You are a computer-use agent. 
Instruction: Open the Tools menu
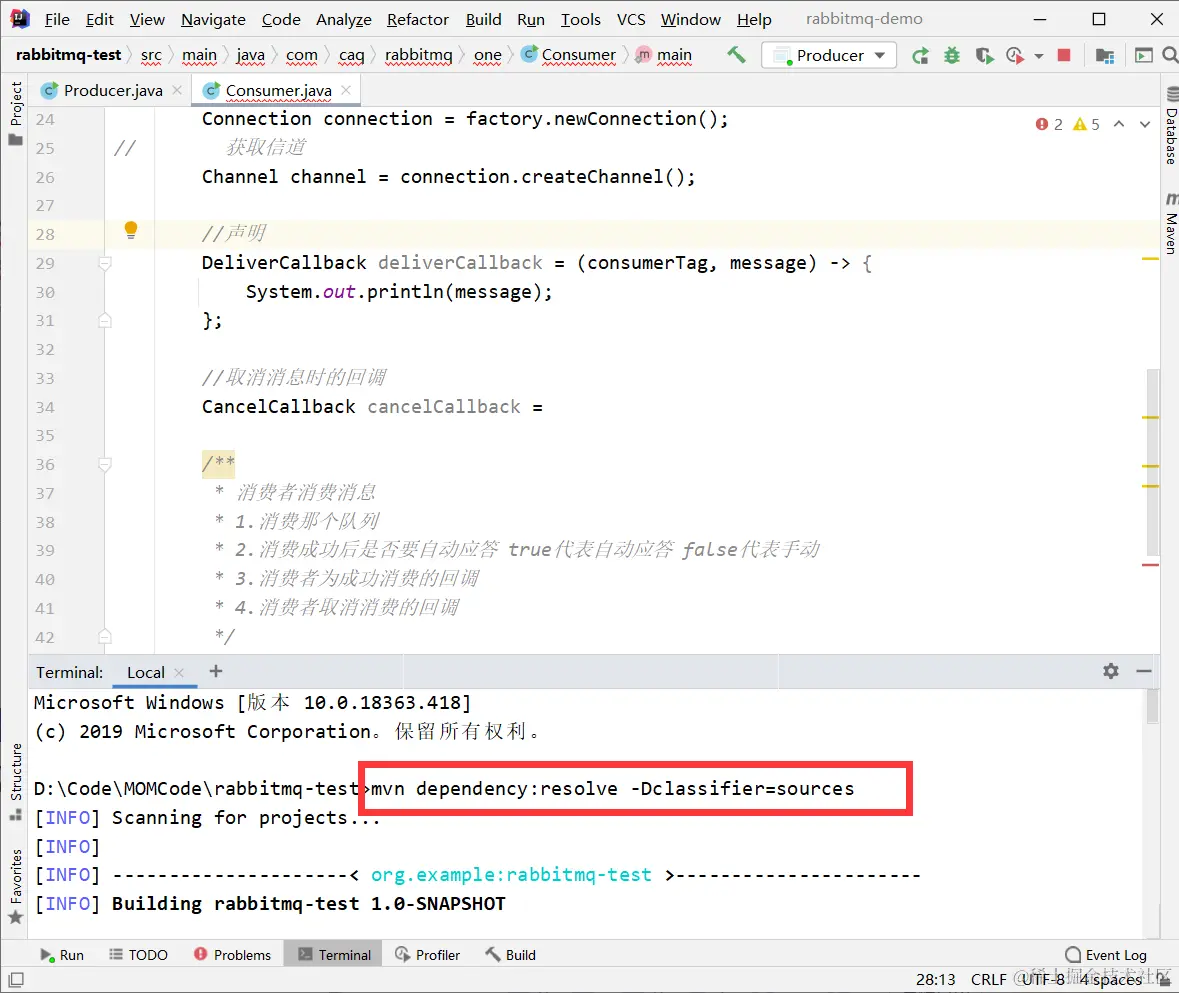[x=580, y=20]
